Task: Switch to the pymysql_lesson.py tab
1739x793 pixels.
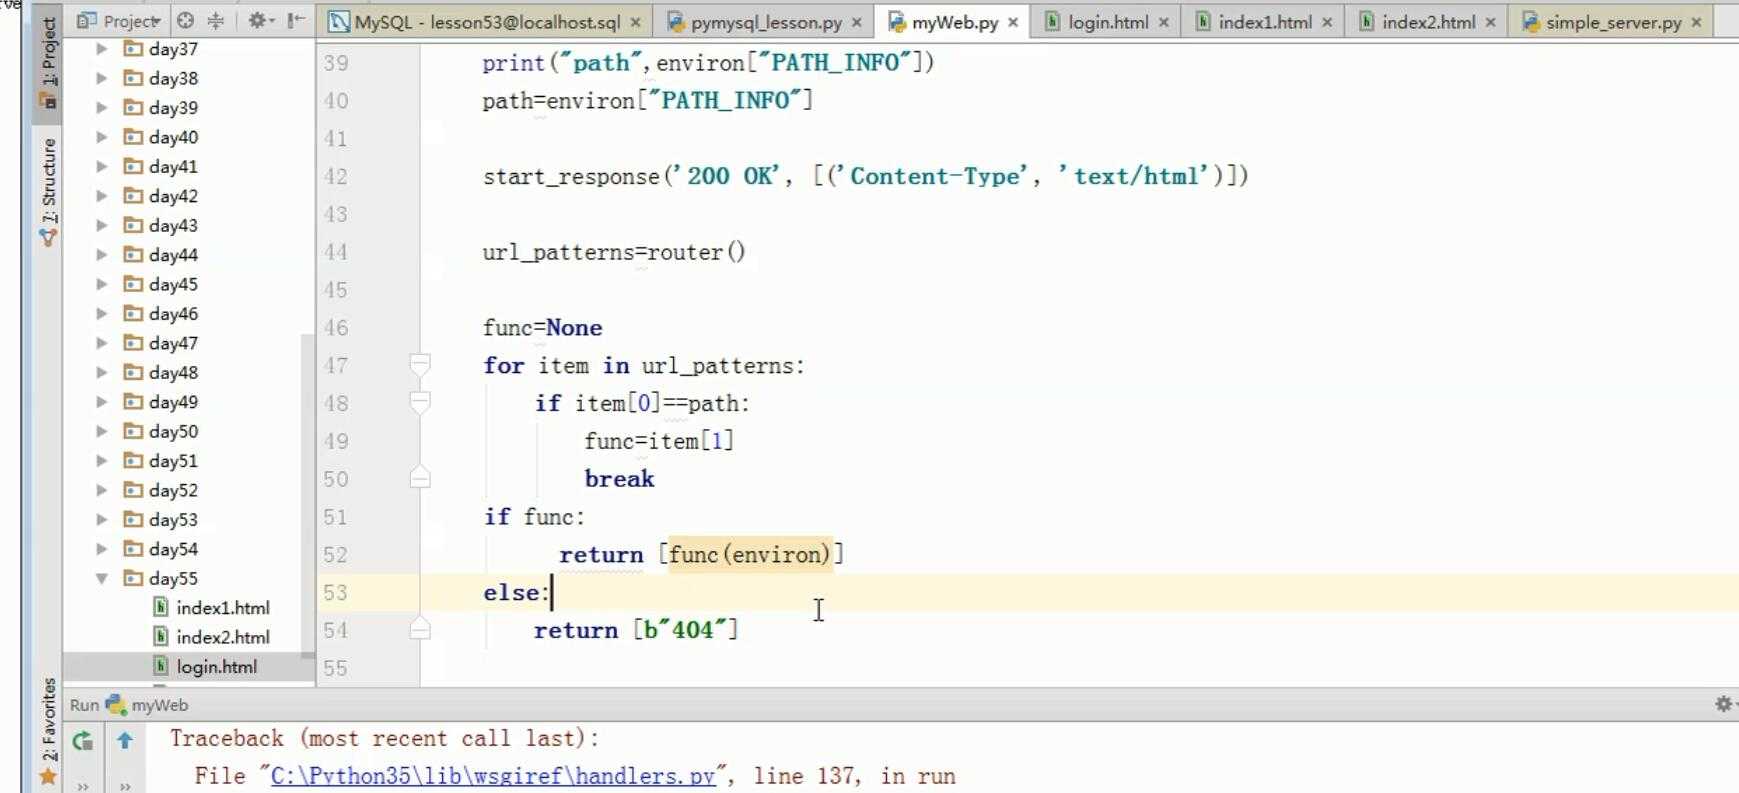Action: [x=766, y=21]
